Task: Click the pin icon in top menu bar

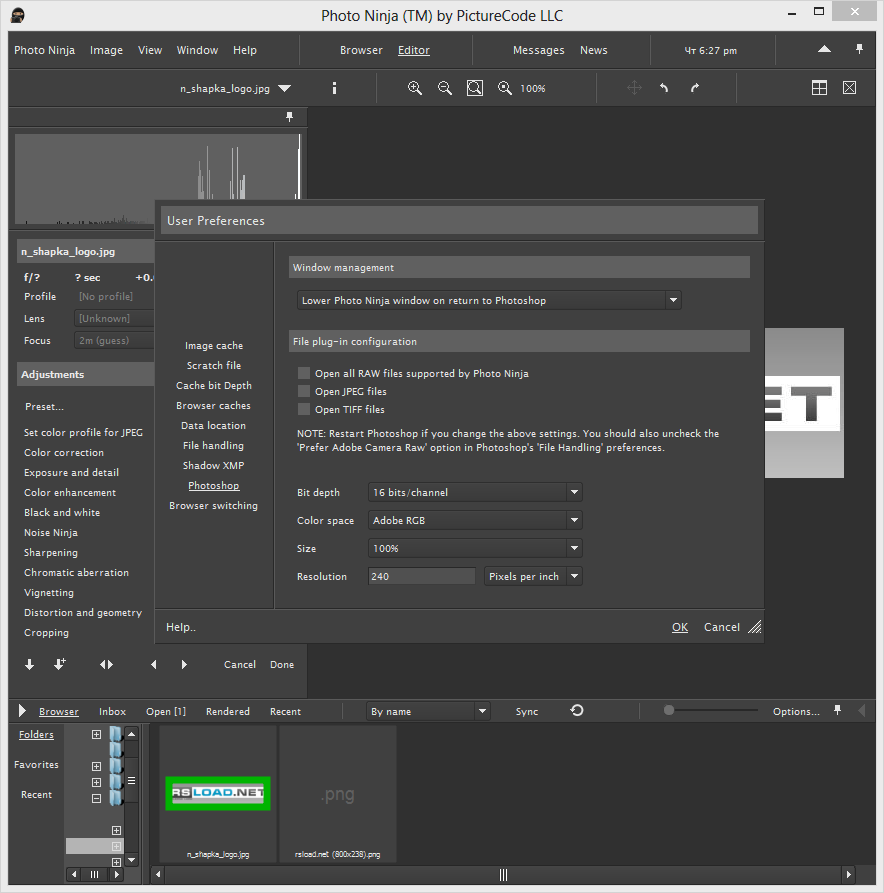Action: pyautogui.click(x=860, y=50)
